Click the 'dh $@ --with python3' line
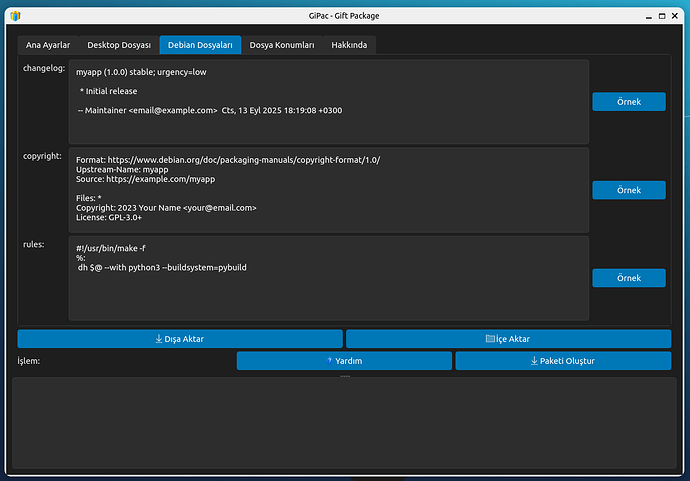Viewport: 690px width, 481px height. click(x=162, y=268)
